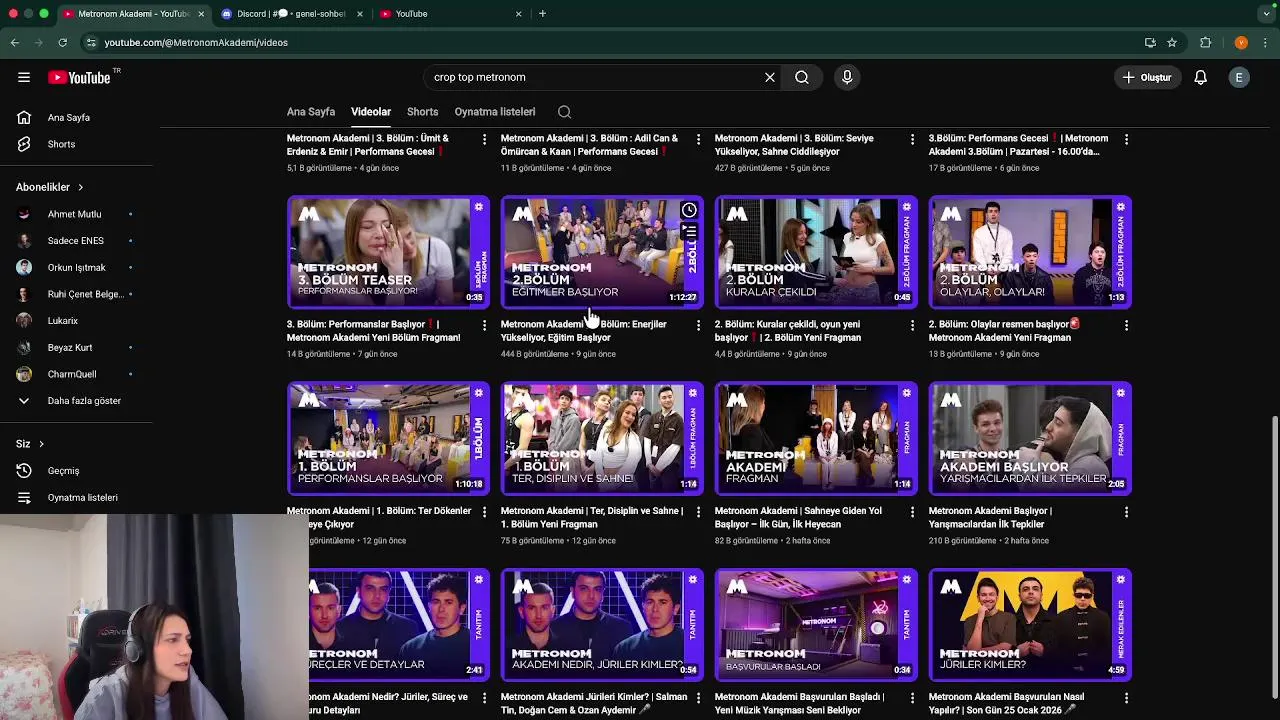Switch to the second YouTube browser tab

450,14
